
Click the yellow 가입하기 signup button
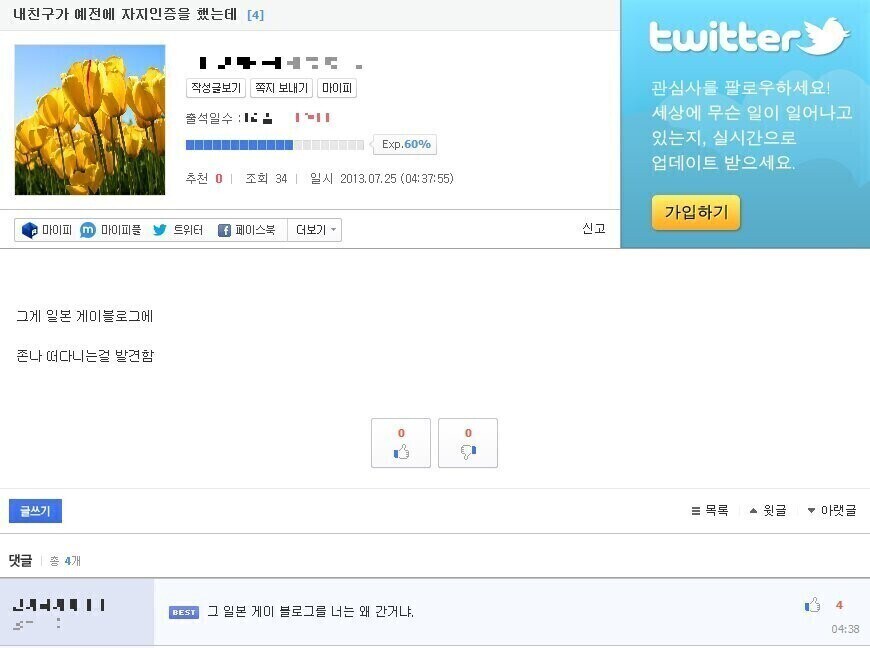696,212
